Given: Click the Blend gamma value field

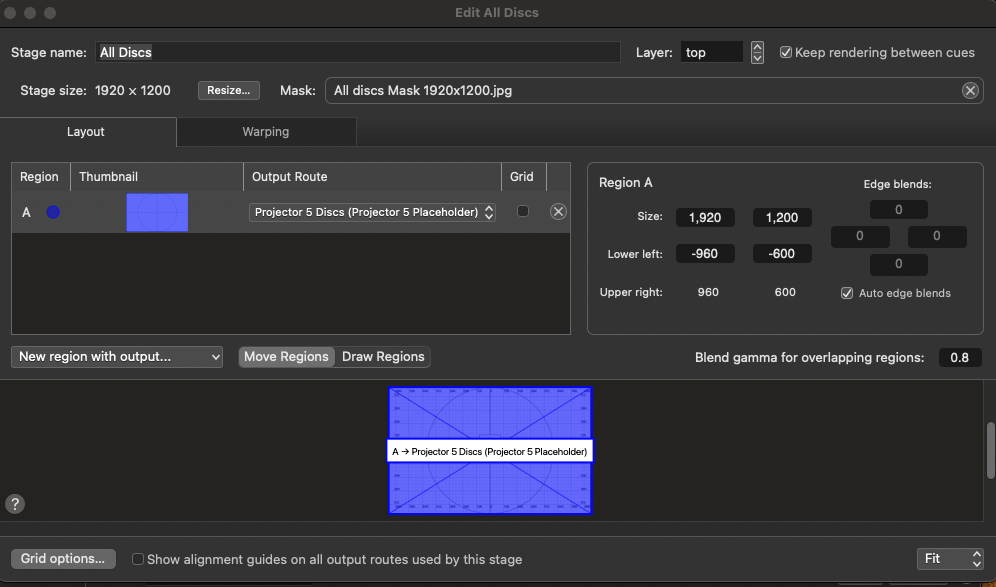Looking at the screenshot, I should click(x=959, y=358).
